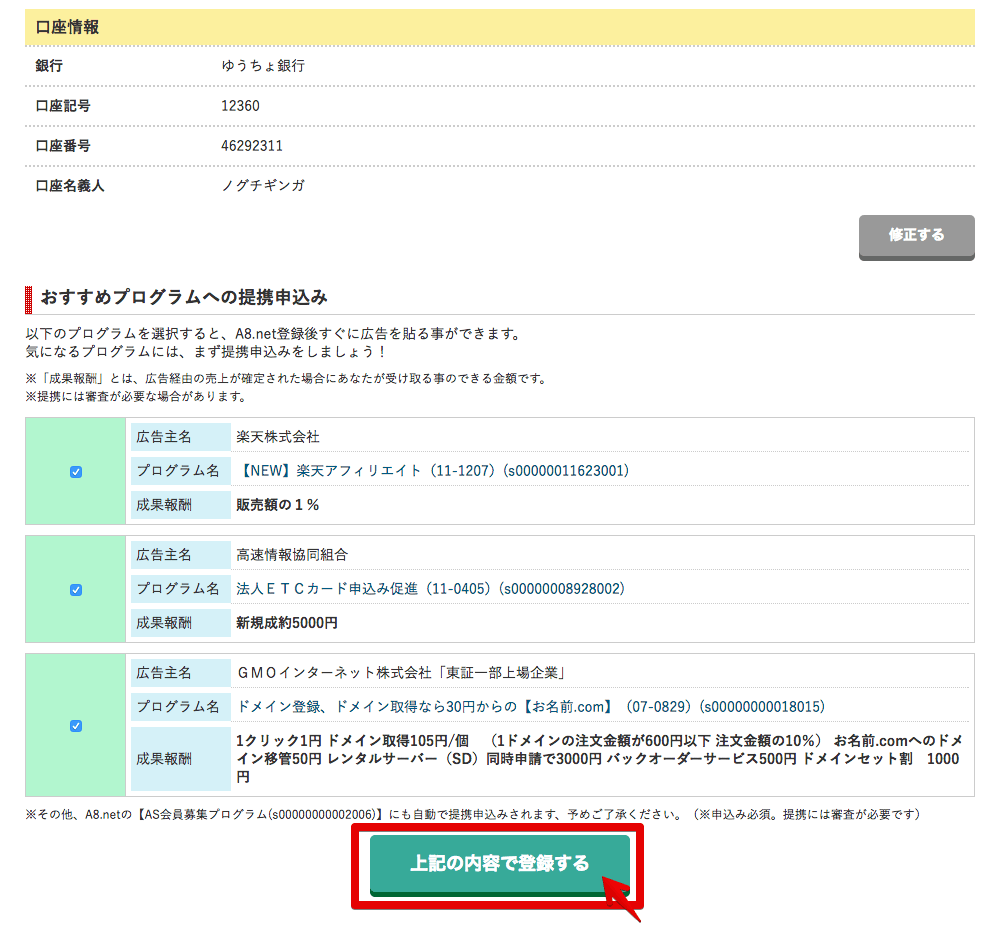The width and height of the screenshot is (1000, 926).
Task: Uncheck the 楽天株式会社 program checkbox
Action: [x=76, y=472]
